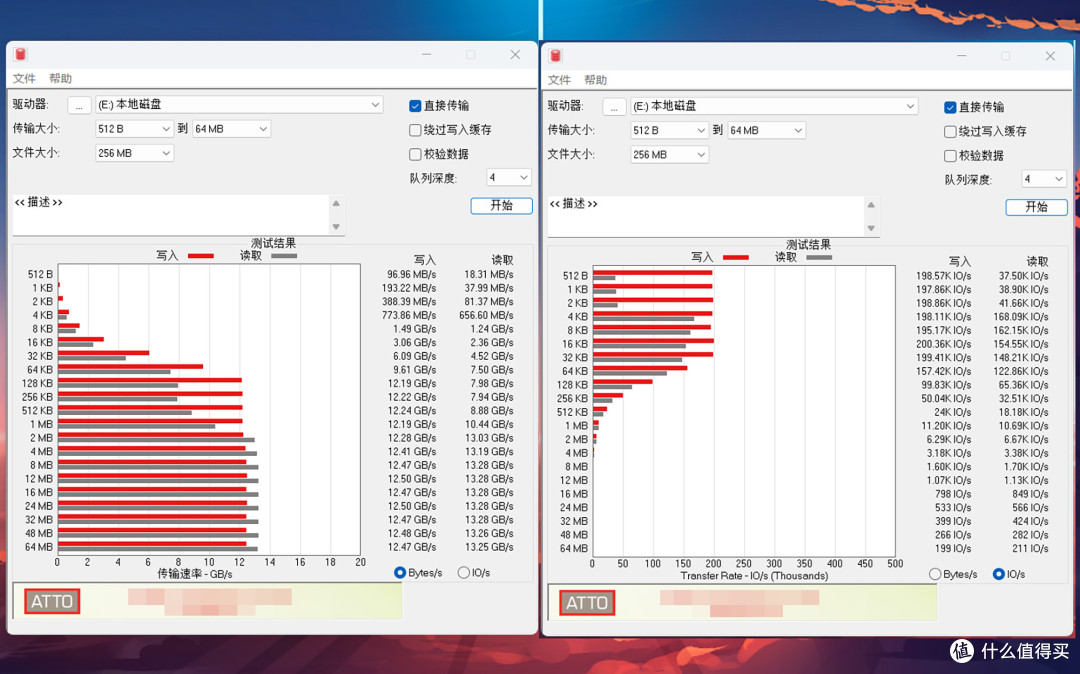Click gray 读取 legend swatch in right window
This screenshot has width=1080, height=674.
click(819, 257)
